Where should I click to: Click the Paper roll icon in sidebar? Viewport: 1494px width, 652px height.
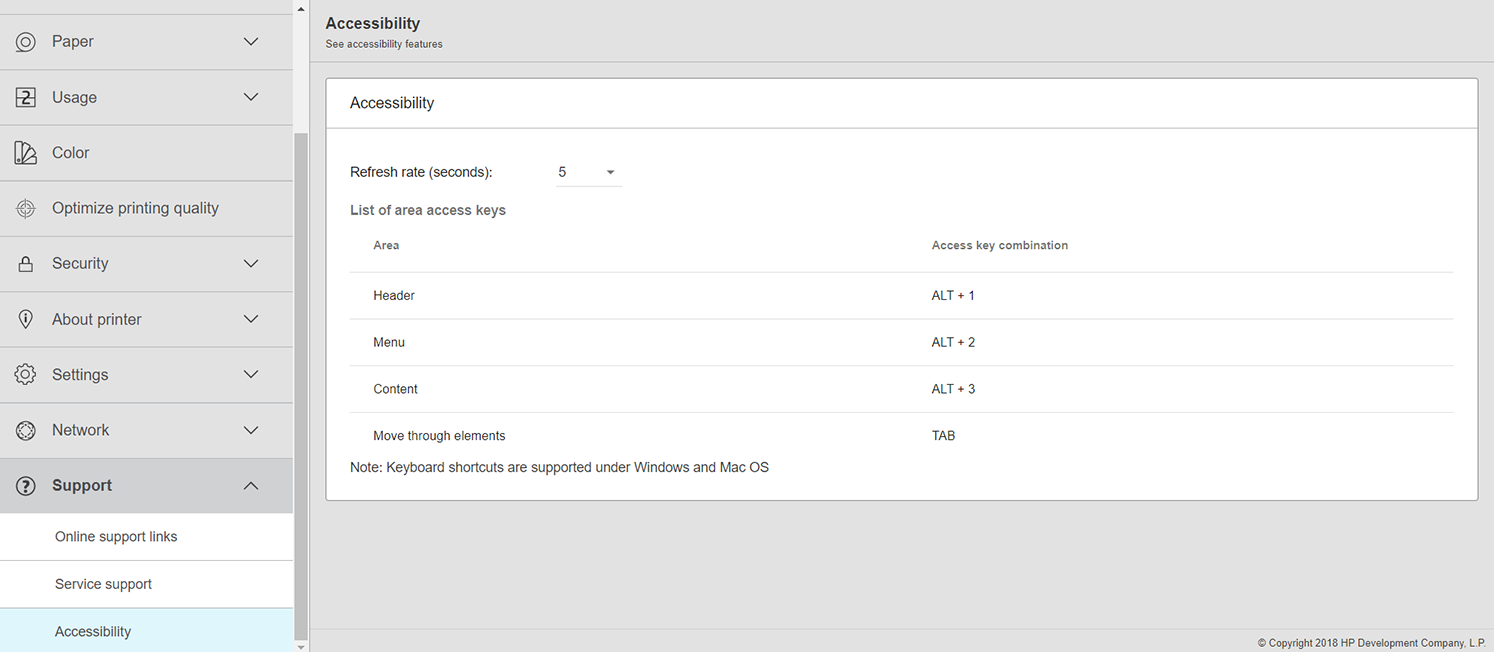(x=25, y=42)
